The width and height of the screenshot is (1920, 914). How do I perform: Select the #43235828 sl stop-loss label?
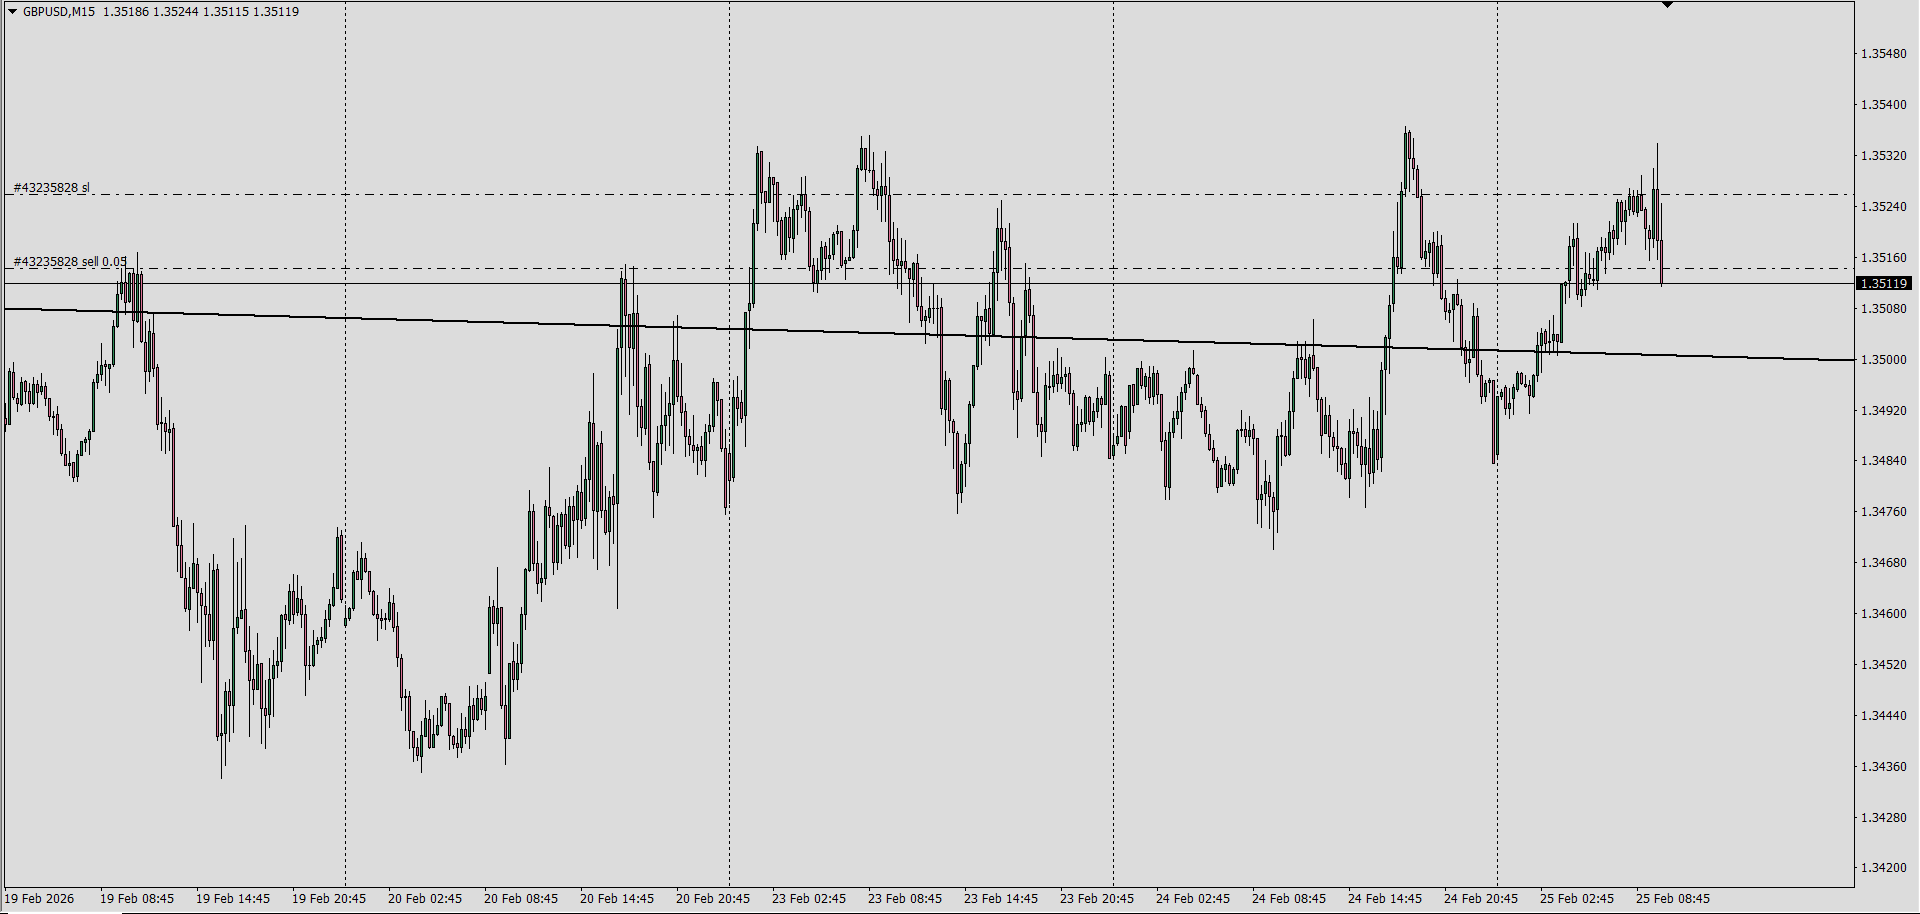(x=51, y=188)
